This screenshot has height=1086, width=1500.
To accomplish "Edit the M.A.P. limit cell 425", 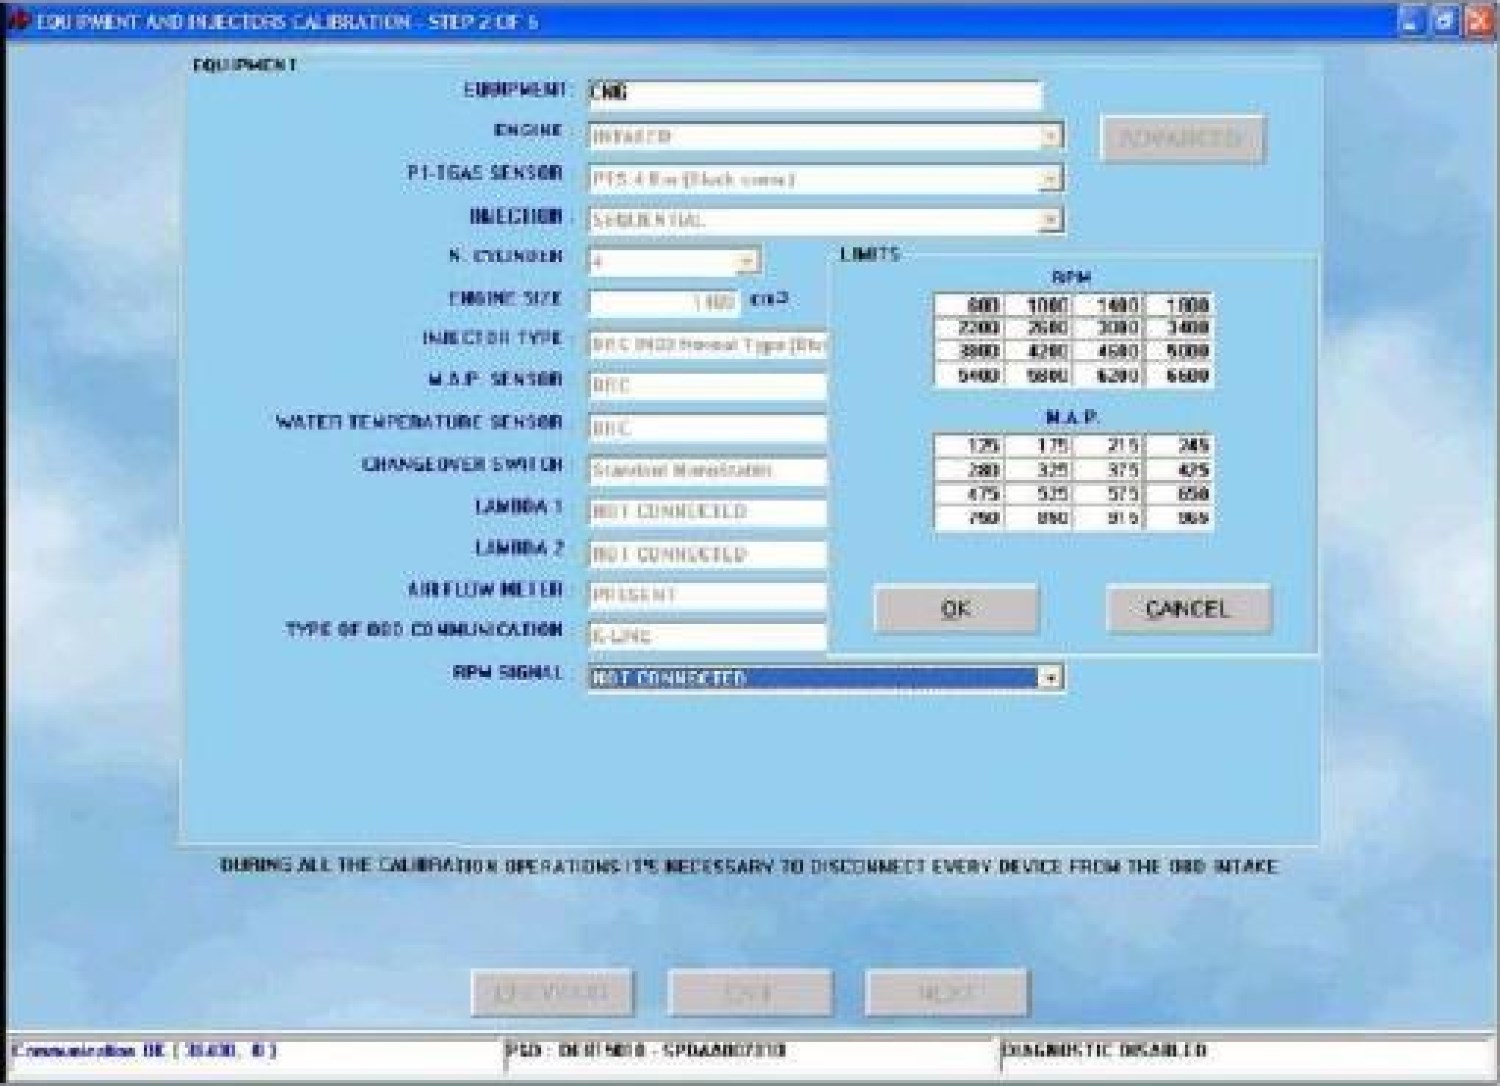I will 1178,470.
